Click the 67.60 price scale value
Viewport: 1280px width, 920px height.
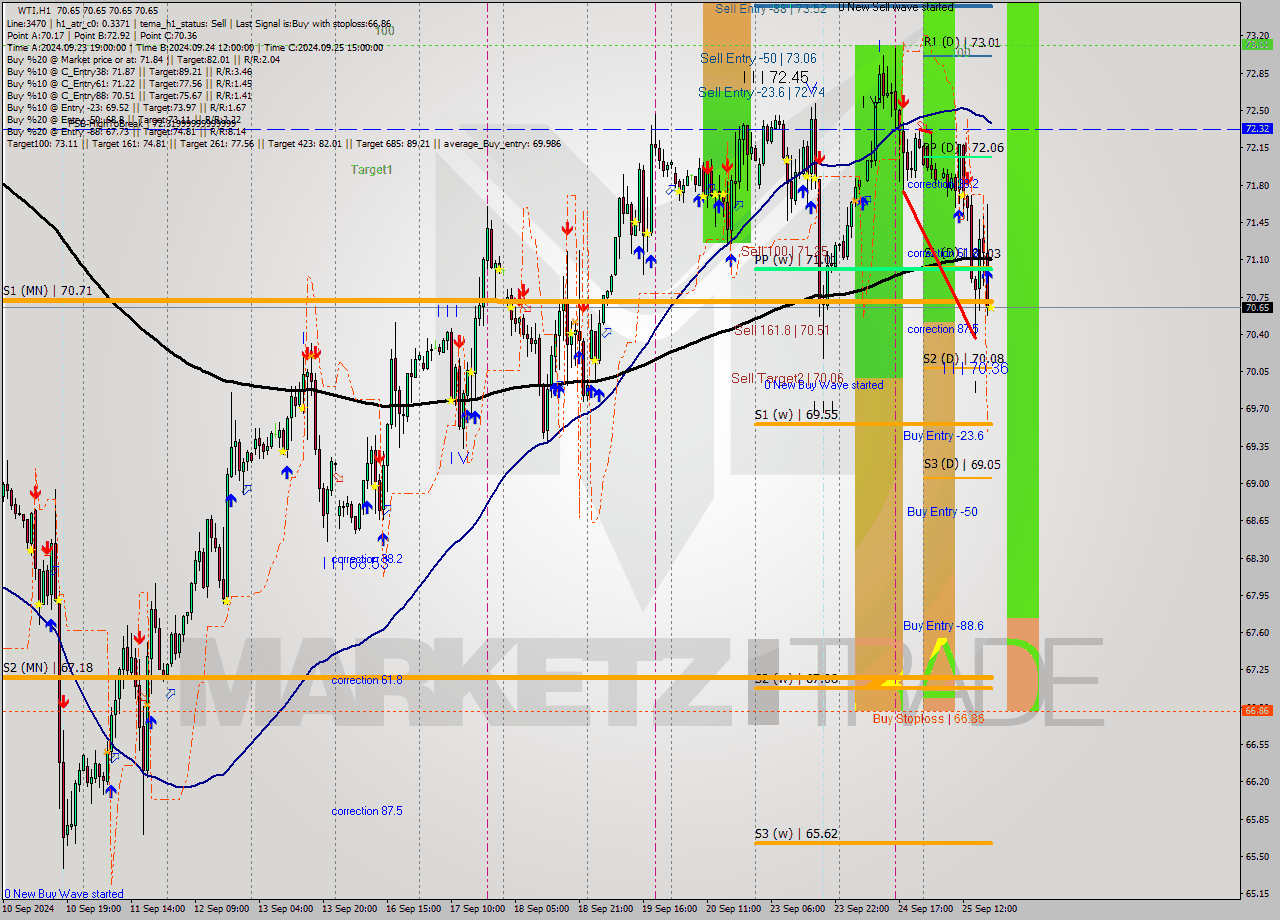[x=1257, y=633]
